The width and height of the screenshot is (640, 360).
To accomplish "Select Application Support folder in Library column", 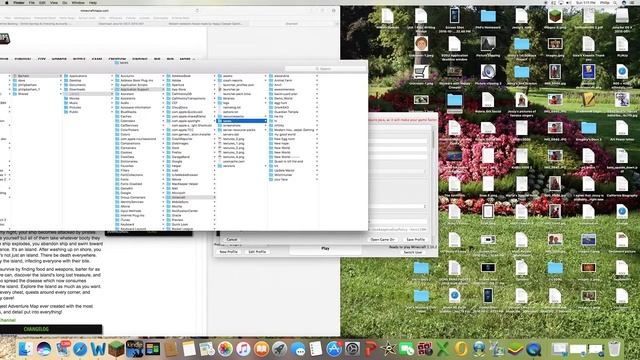I will pyautogui.click(x=139, y=89).
